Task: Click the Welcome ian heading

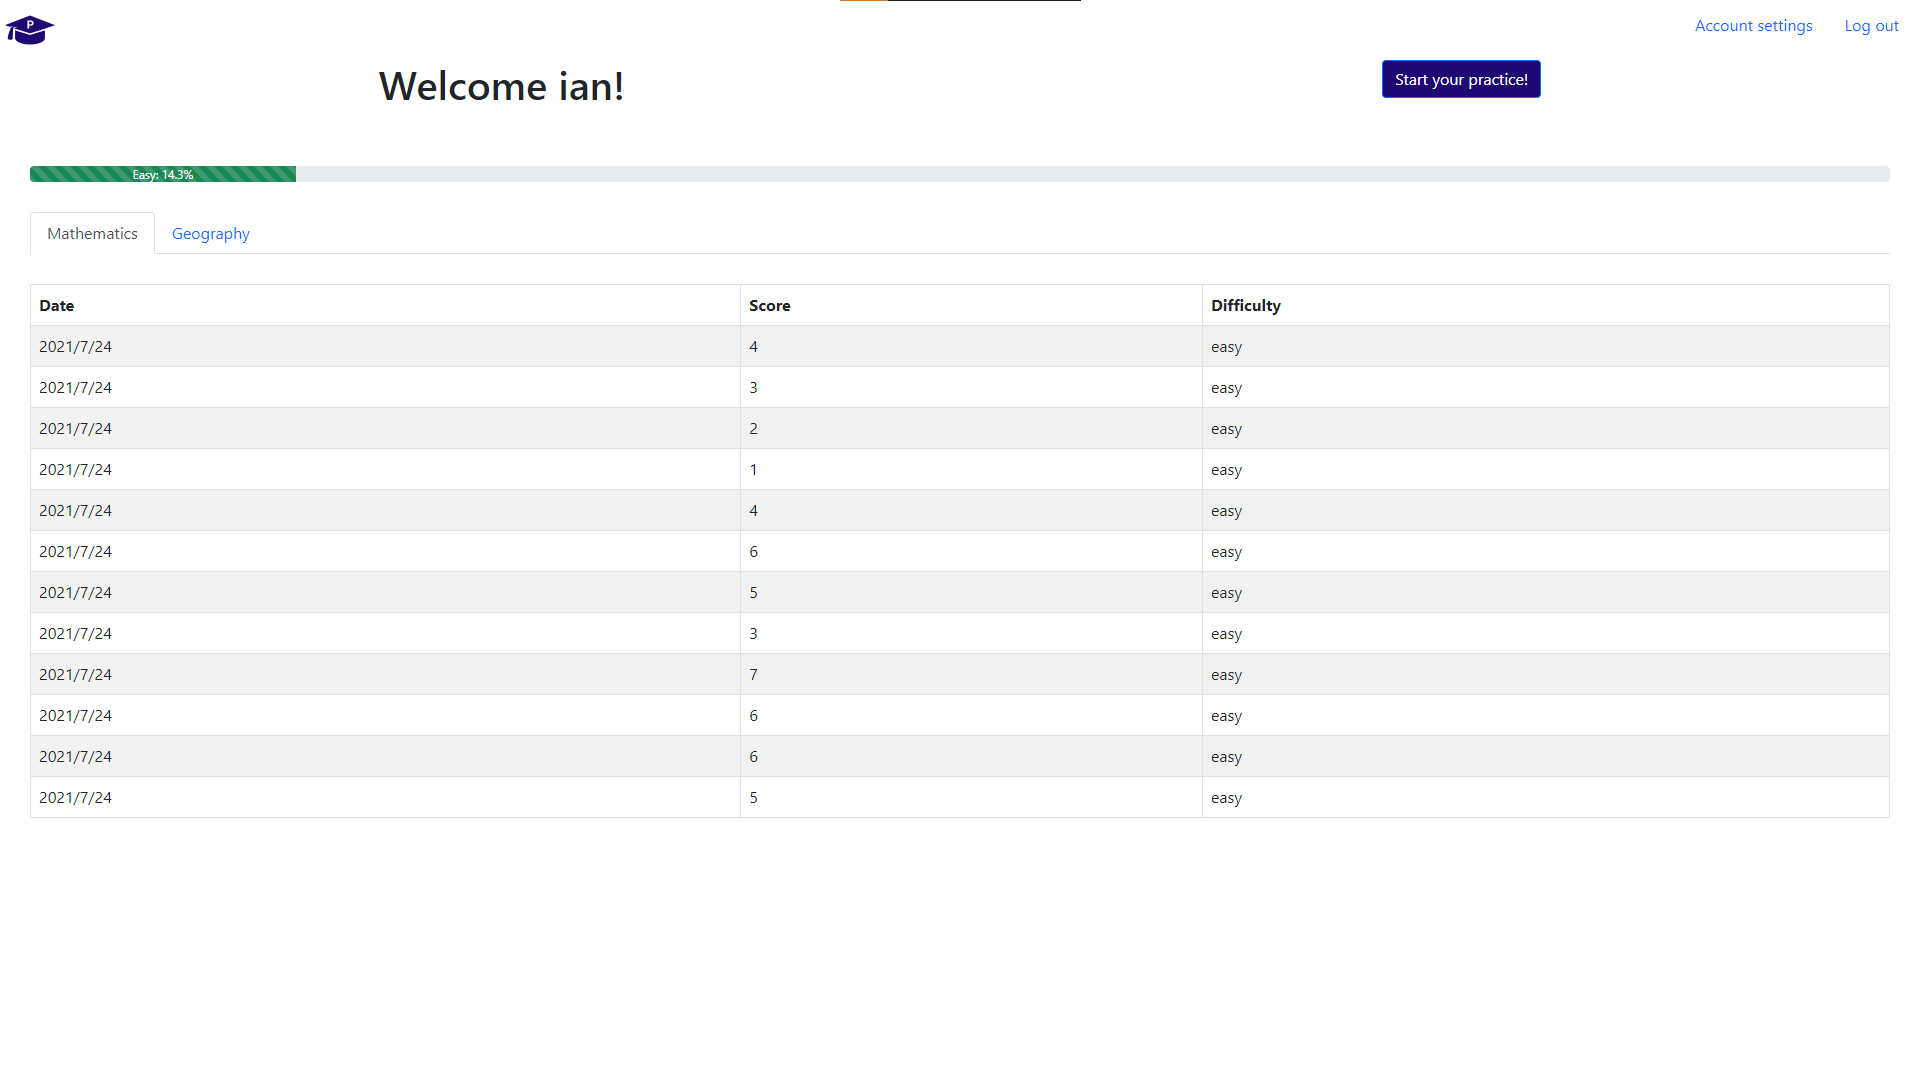Action: click(x=501, y=87)
